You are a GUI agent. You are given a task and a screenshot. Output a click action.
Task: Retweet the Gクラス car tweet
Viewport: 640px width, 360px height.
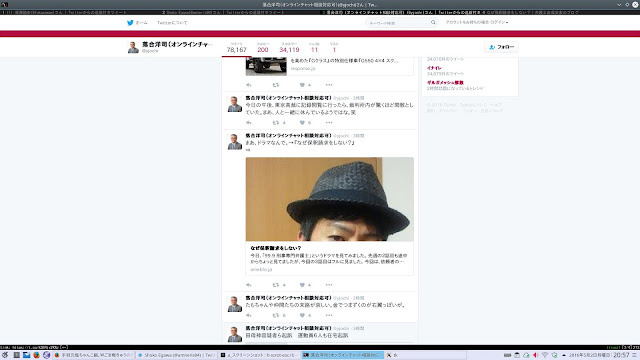[276, 85]
